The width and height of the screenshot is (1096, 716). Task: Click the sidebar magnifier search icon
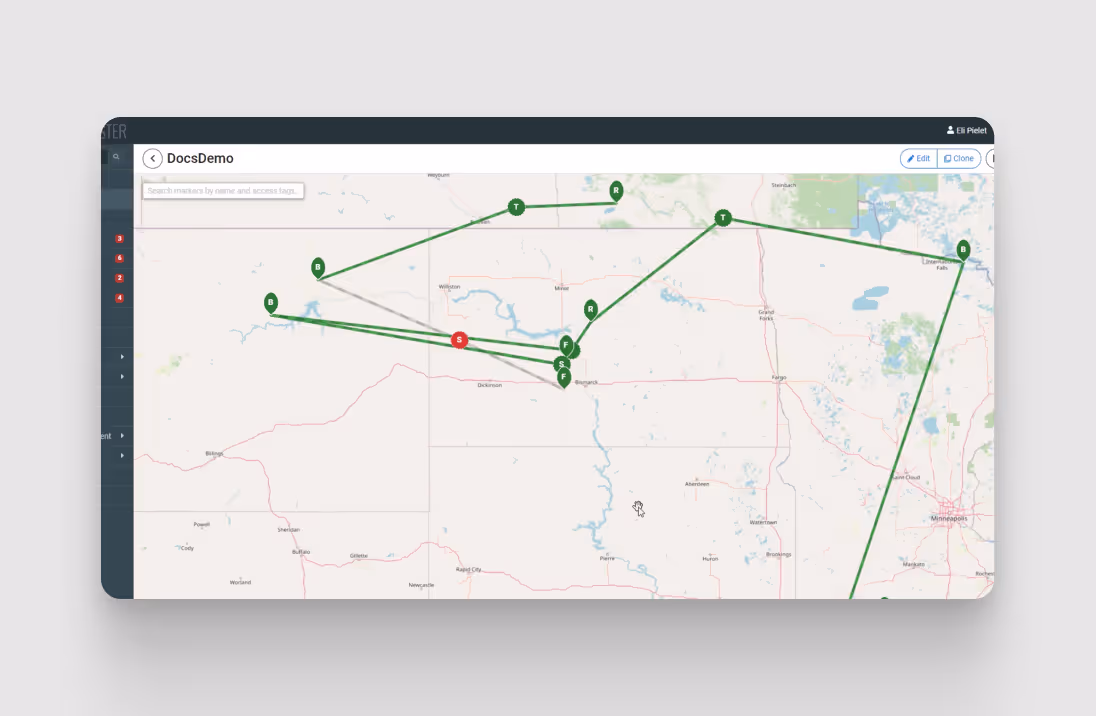click(116, 157)
